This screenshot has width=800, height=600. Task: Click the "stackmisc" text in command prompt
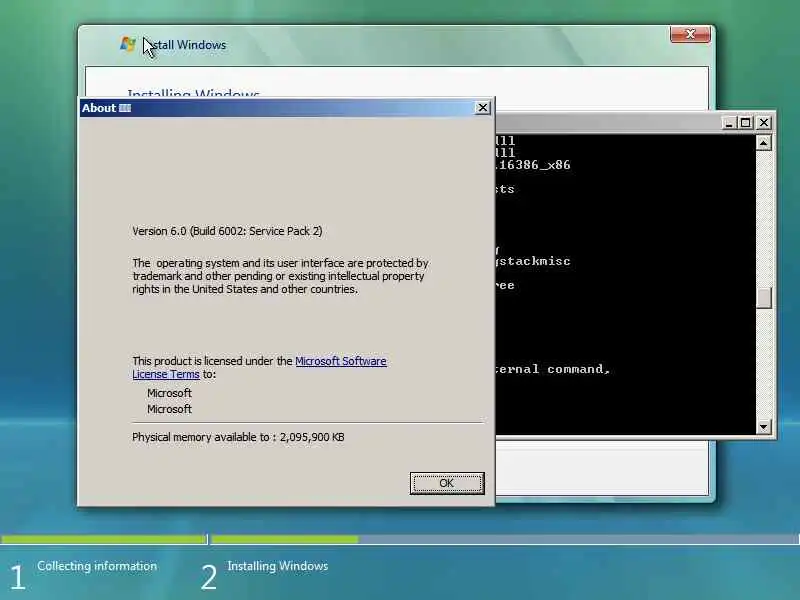534,261
